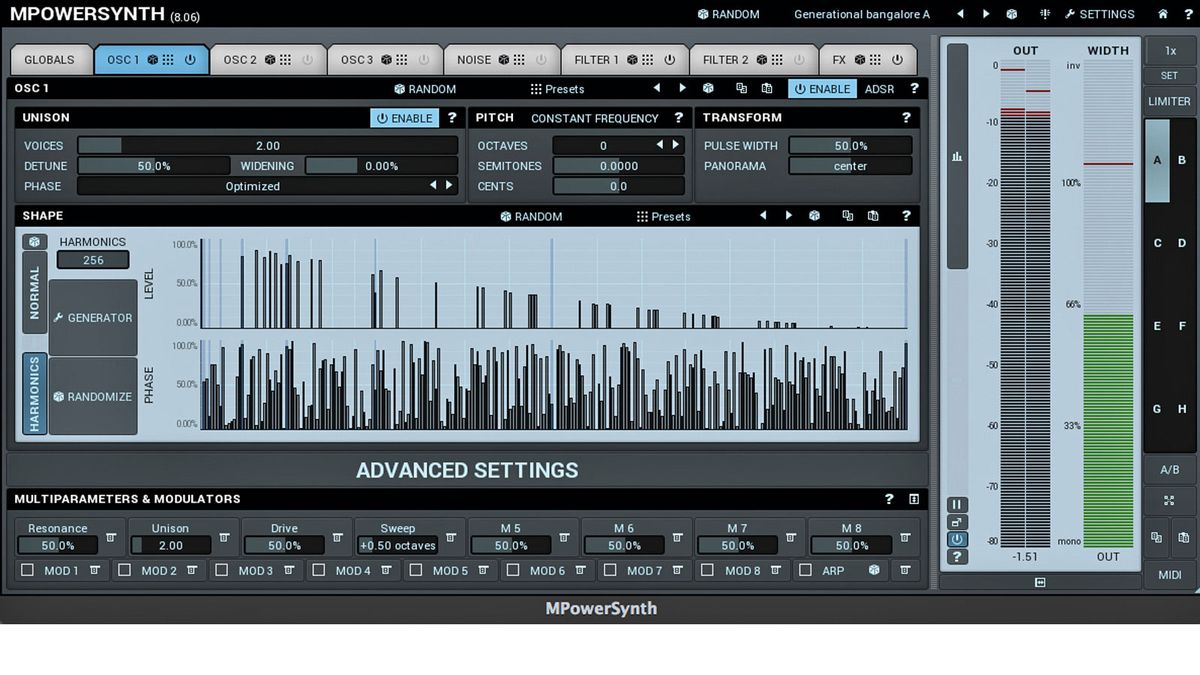The height and width of the screenshot is (675, 1200).
Task: Click the LIMITER button
Action: (x=1169, y=101)
